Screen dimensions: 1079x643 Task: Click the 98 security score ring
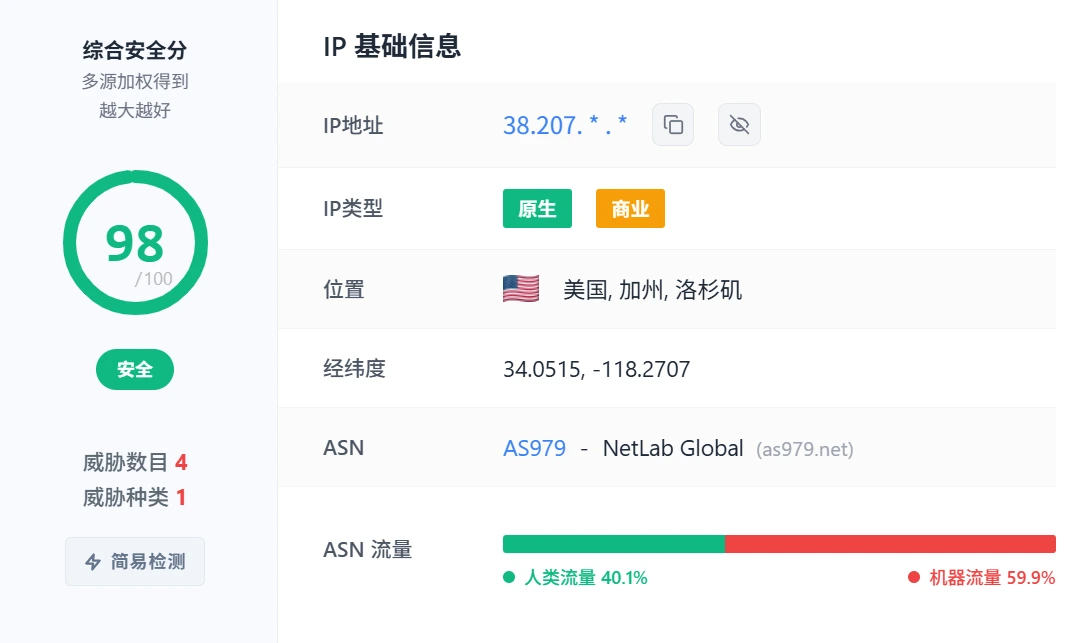(135, 242)
